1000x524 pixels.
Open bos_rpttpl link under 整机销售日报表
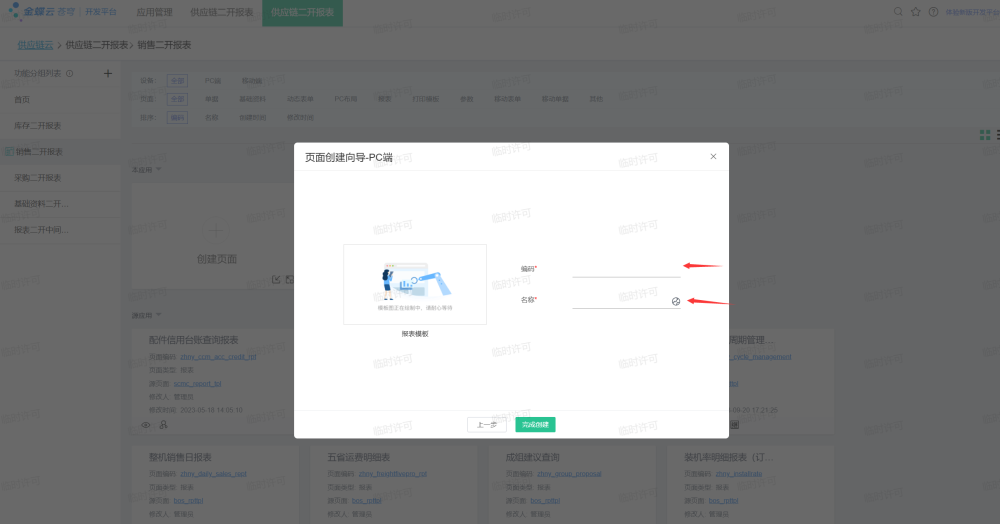click(188, 500)
